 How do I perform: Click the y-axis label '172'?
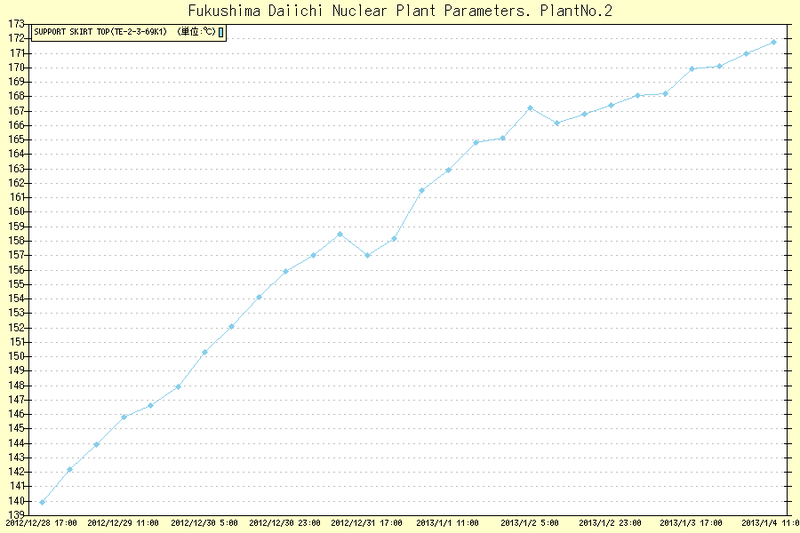coord(16,38)
